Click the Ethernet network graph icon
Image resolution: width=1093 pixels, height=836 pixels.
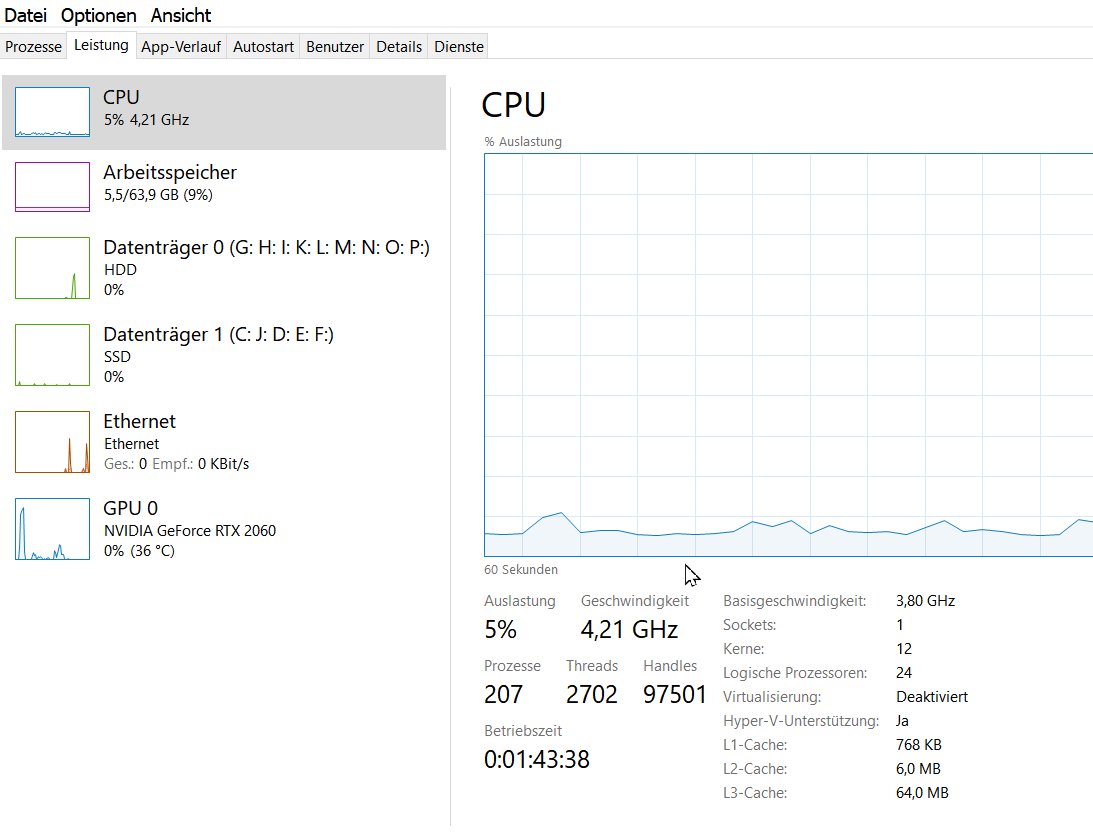tap(52, 442)
